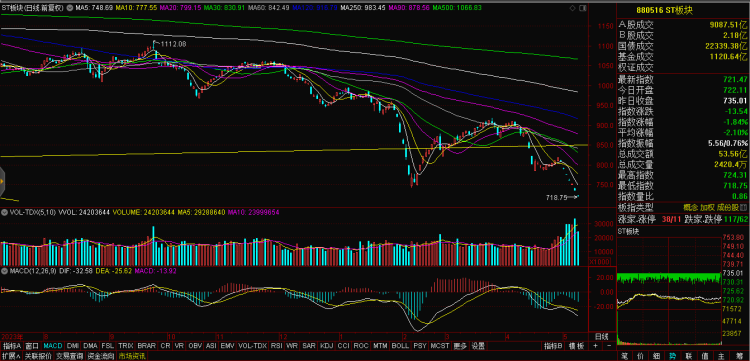Open the 交易查询 tab
Image resolution: width=750 pixels, height=361 pixels.
pos(69,356)
